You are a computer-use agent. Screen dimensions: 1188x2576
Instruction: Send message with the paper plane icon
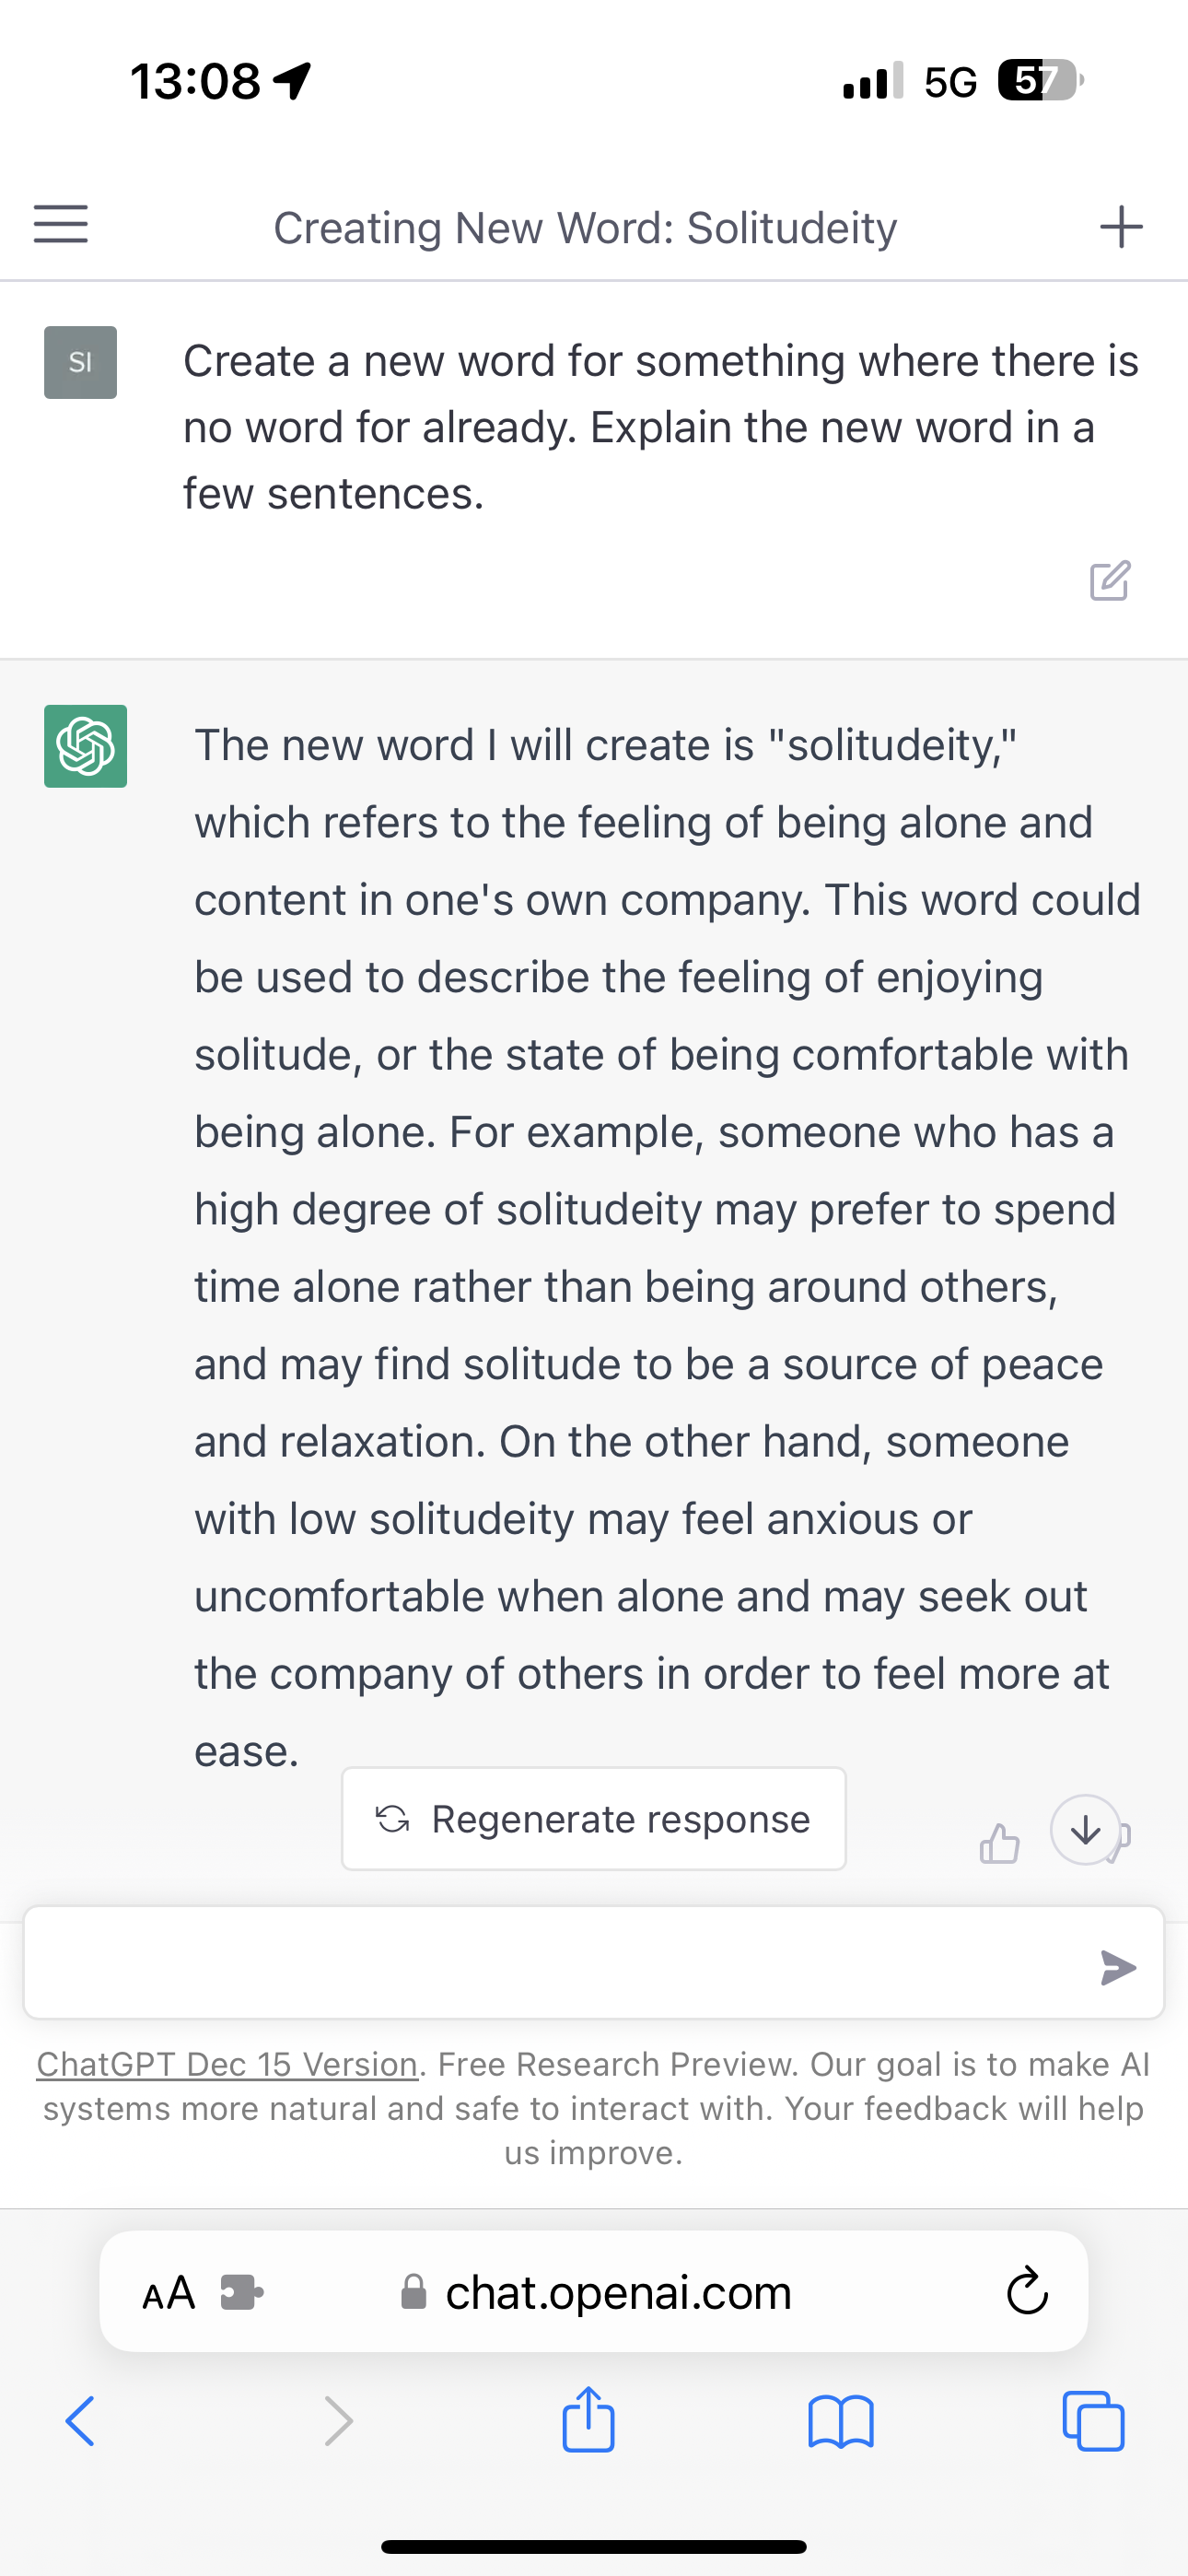[1117, 1967]
